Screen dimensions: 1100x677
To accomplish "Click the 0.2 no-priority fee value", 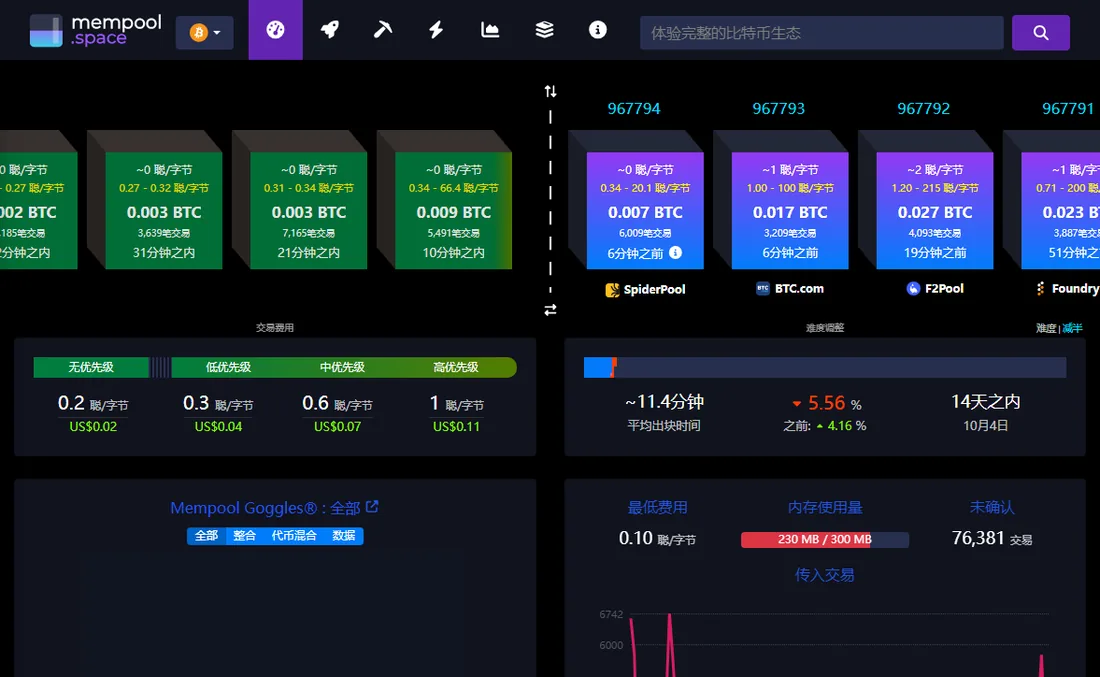I will [93, 403].
